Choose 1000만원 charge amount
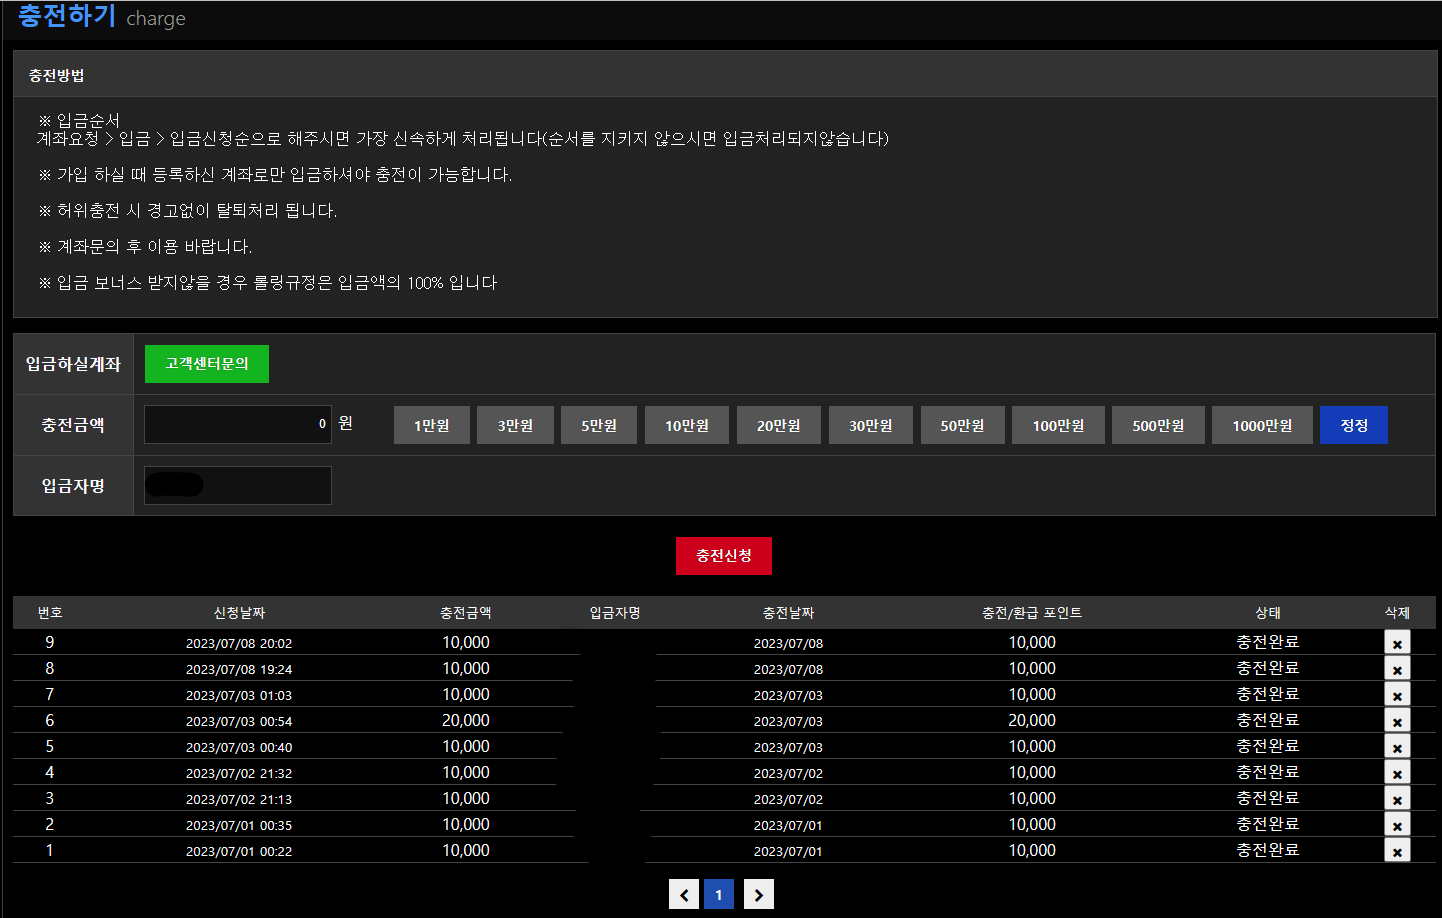This screenshot has width=1442, height=918. 1262,425
